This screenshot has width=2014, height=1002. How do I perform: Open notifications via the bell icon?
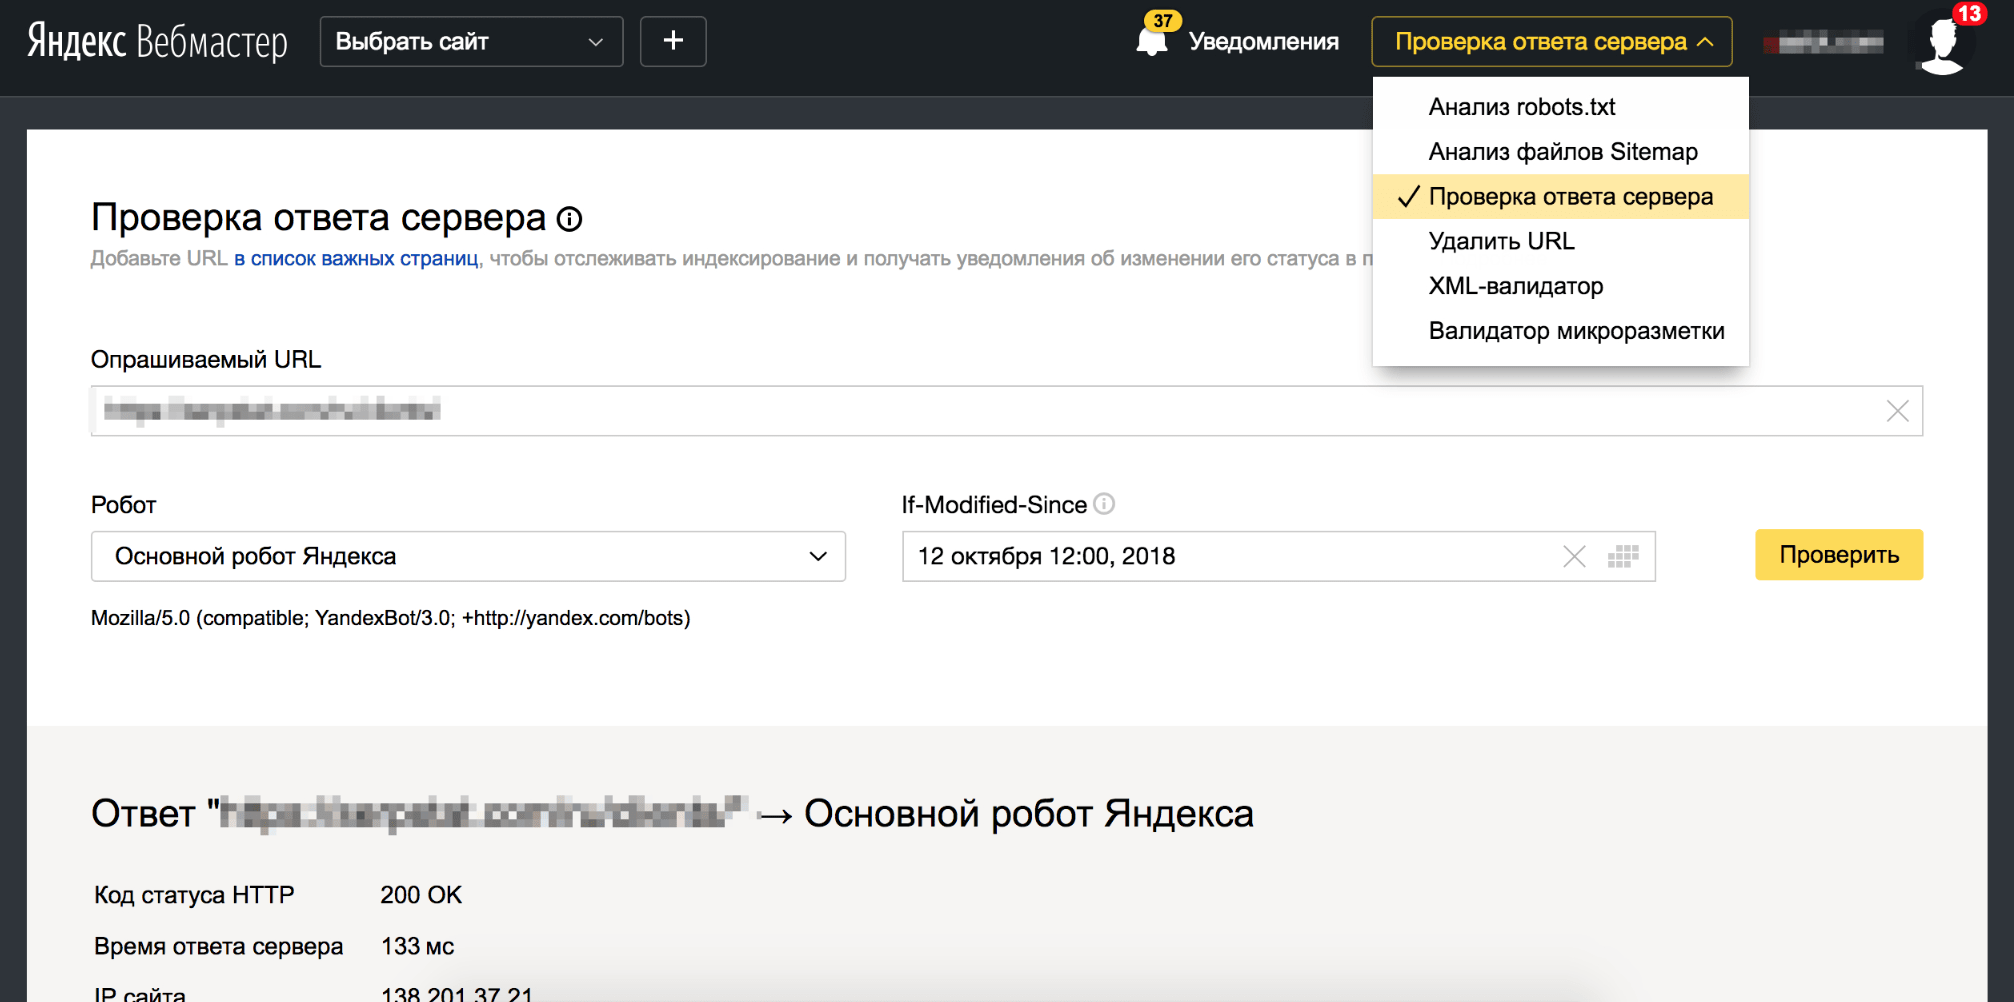(1152, 42)
